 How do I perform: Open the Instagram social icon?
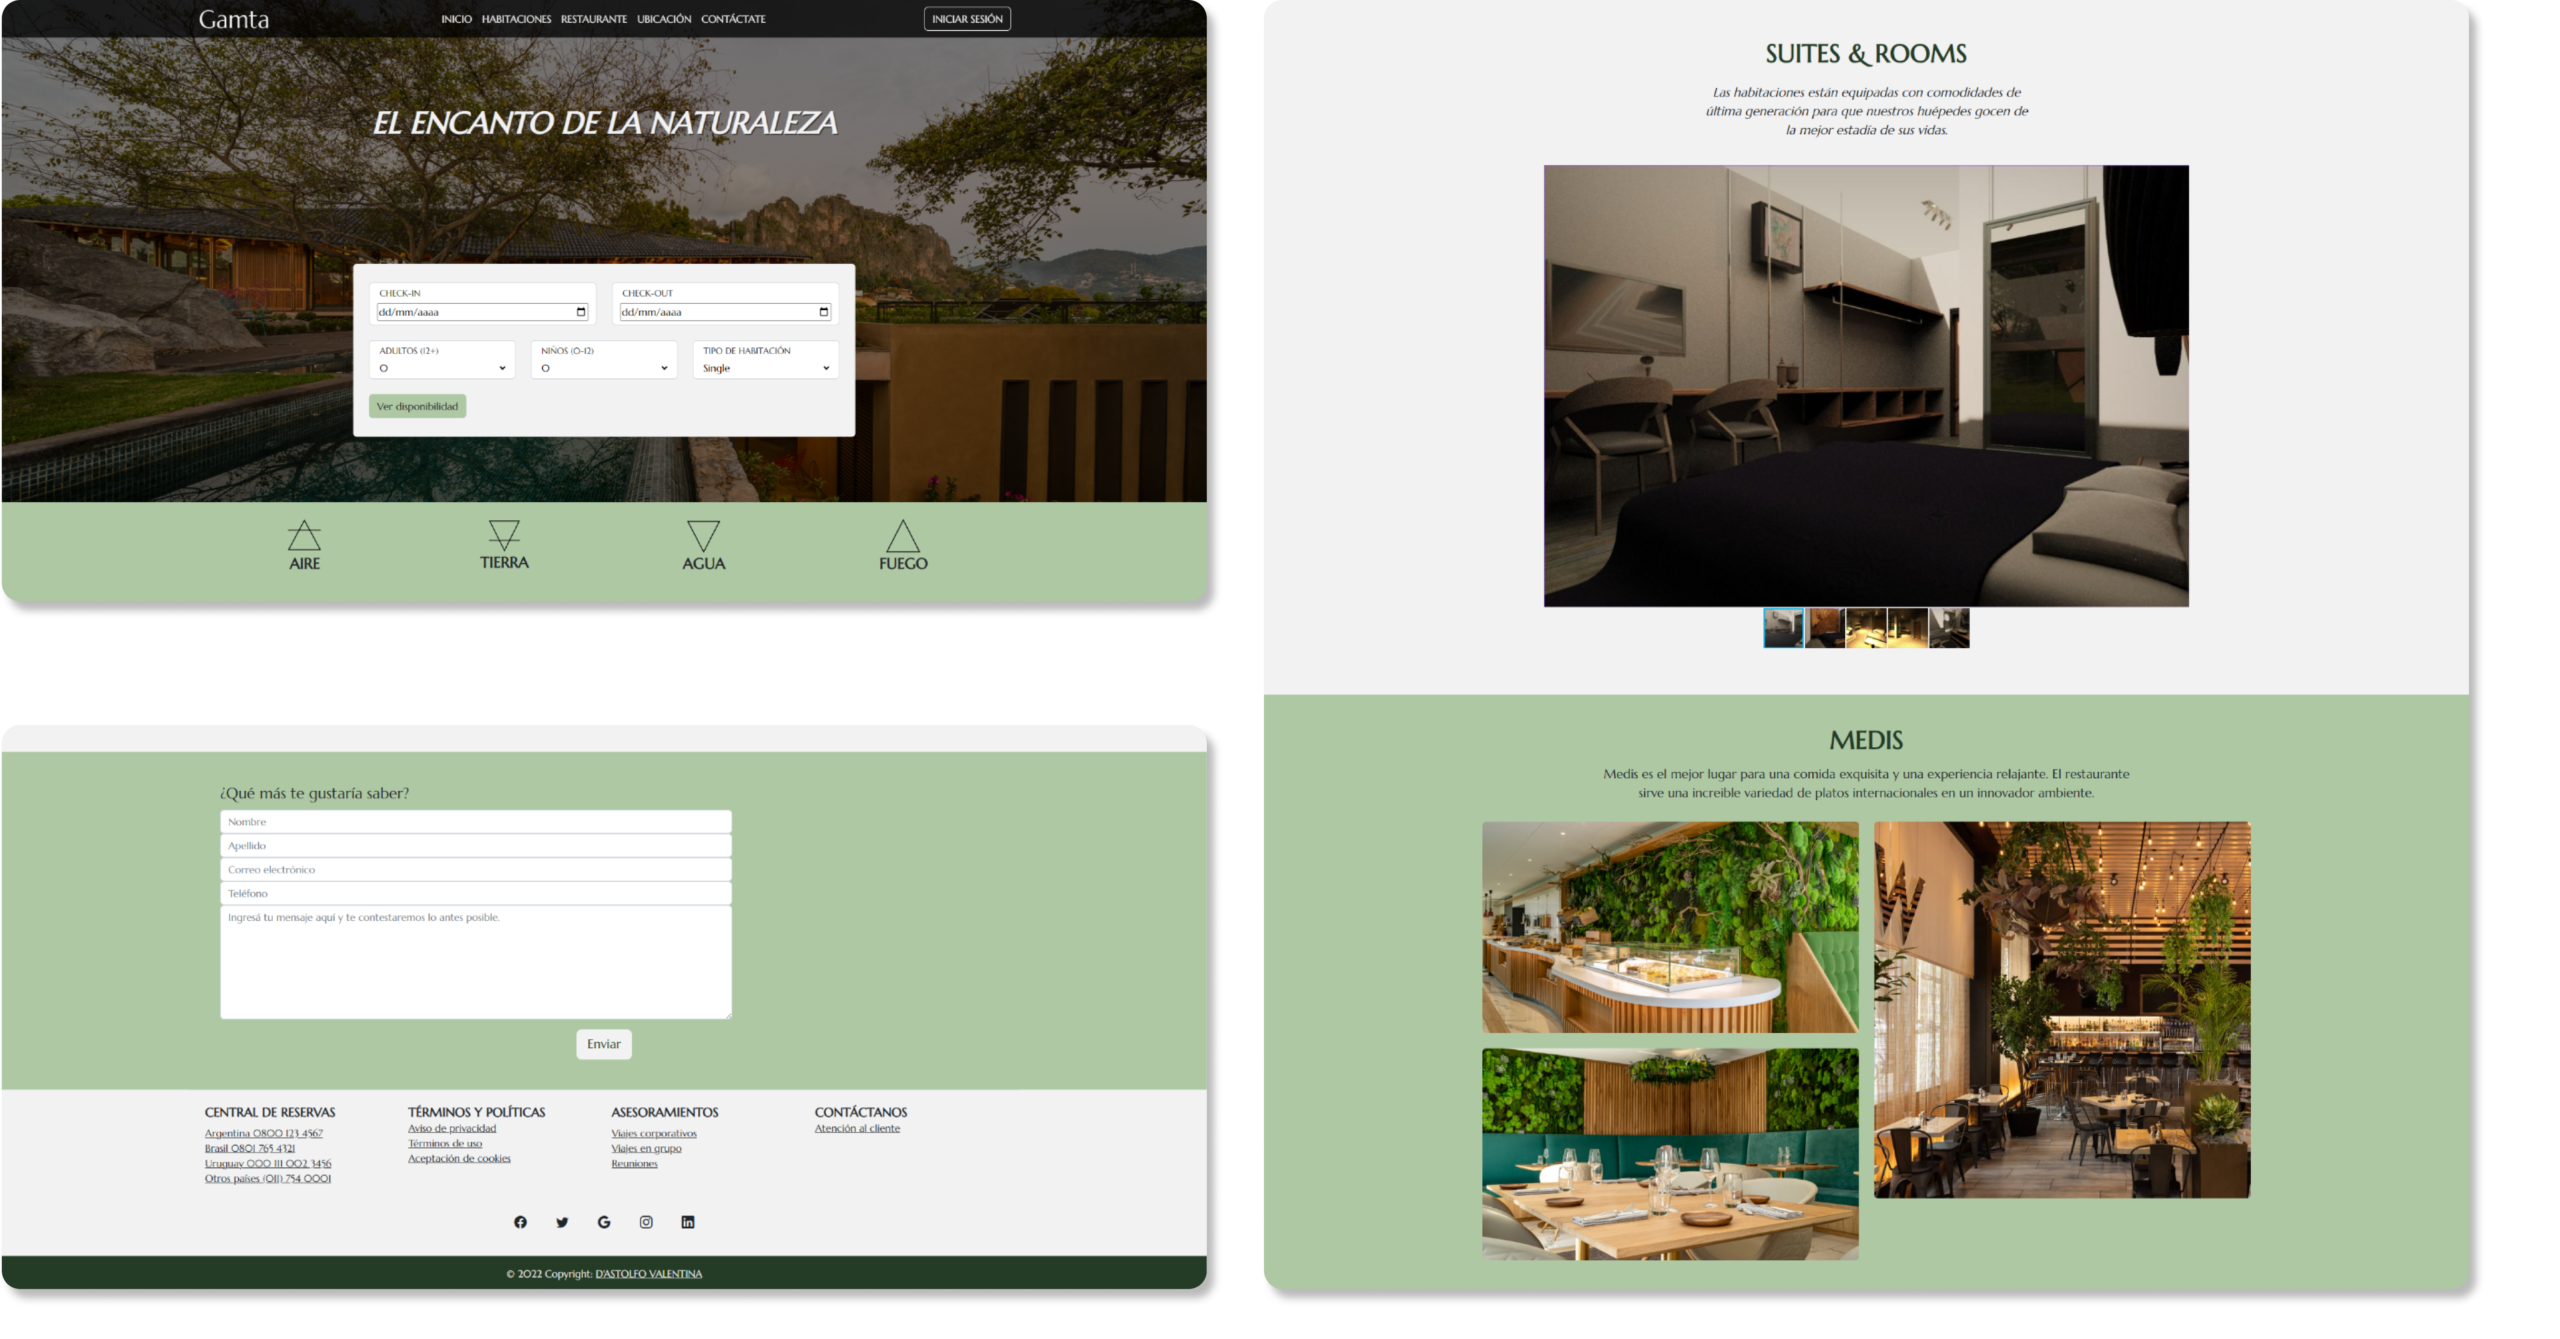point(646,1222)
